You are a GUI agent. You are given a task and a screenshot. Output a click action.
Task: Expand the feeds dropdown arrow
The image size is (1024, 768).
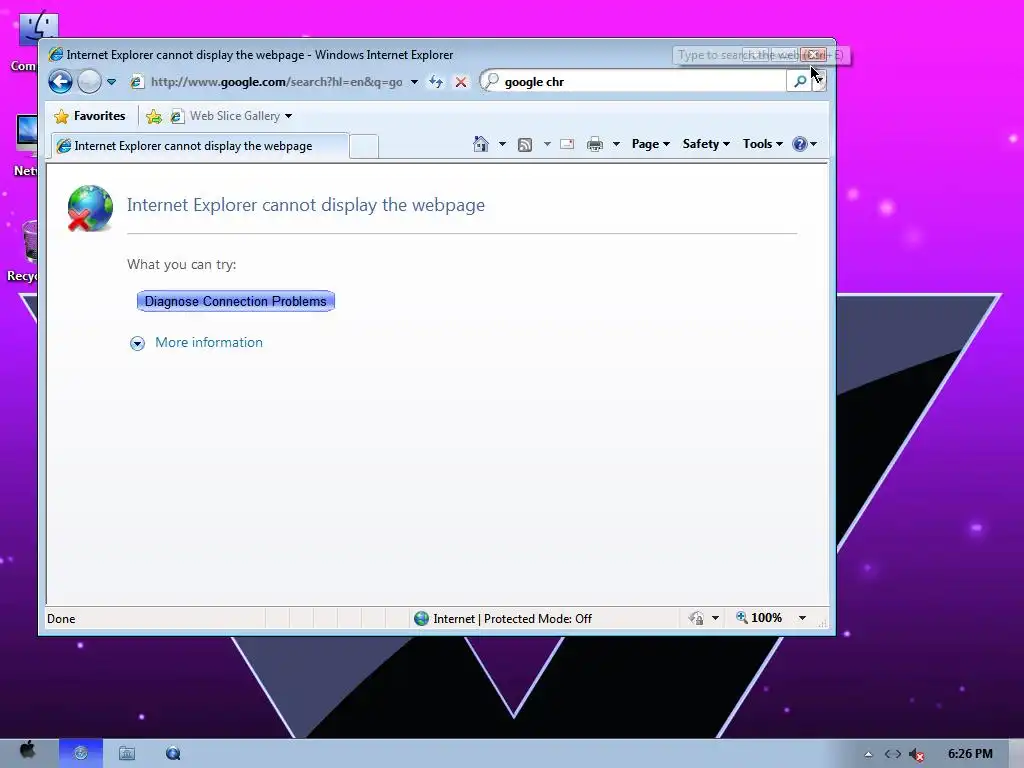tap(547, 144)
